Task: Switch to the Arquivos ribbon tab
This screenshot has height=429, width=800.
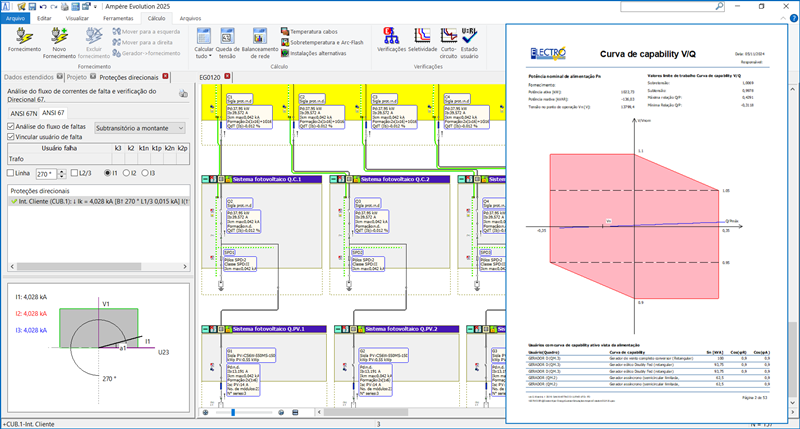Action: click(190, 18)
